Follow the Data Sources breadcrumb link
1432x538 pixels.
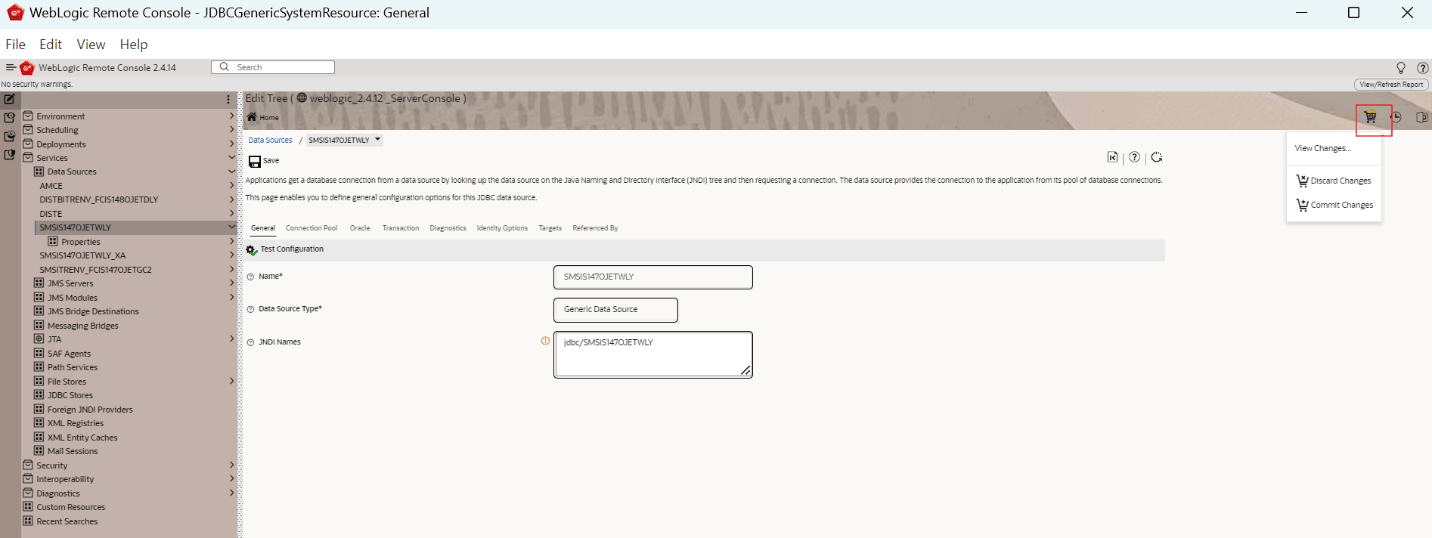[270, 140]
